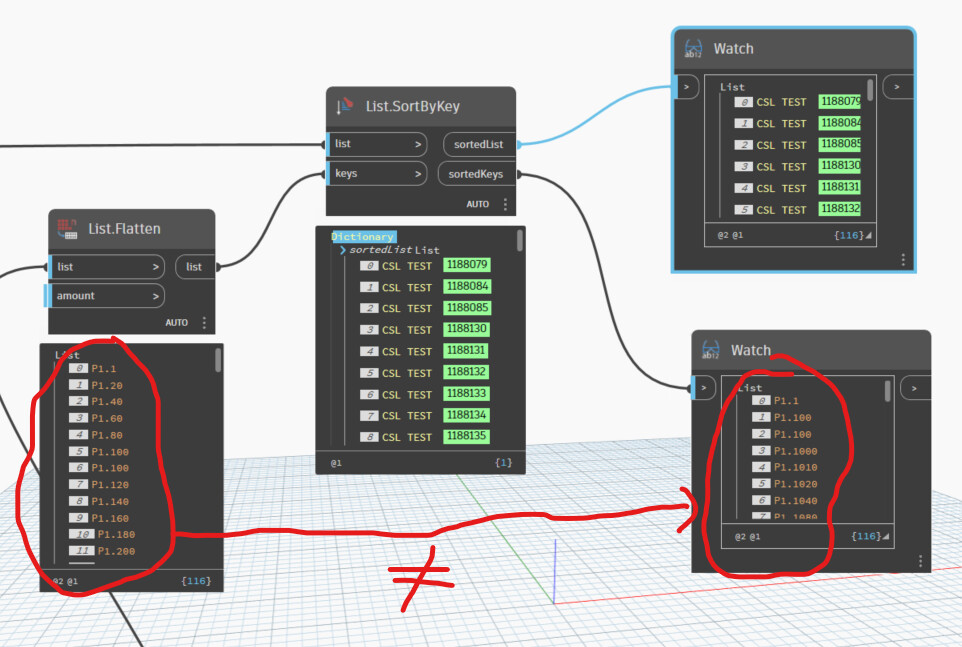Click the List.Flatten node icon

tap(68, 228)
